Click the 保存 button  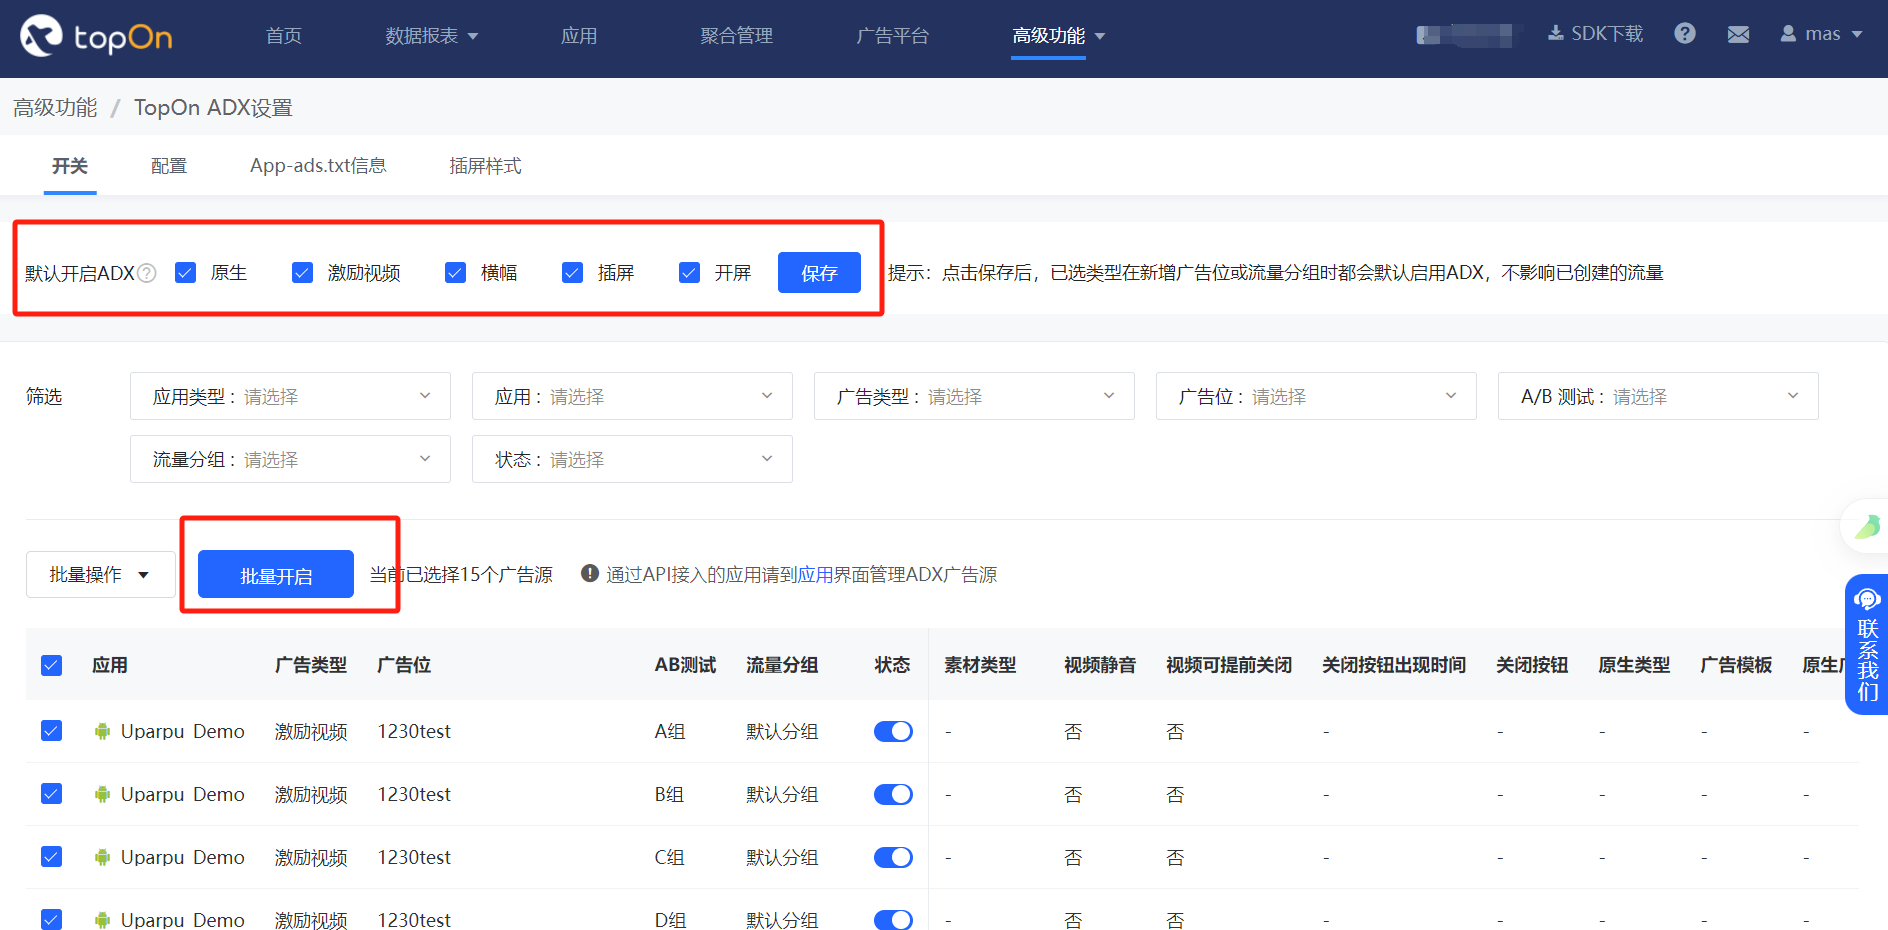(x=819, y=272)
